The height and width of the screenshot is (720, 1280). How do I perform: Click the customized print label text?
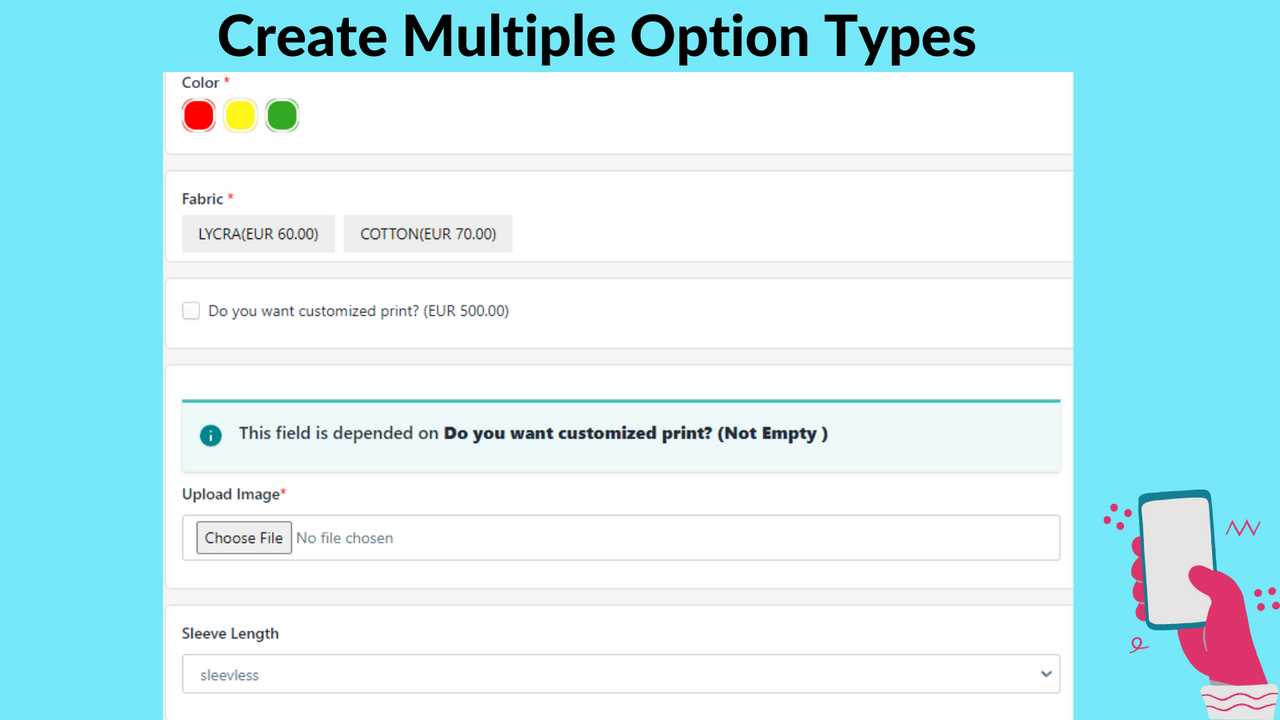point(358,311)
